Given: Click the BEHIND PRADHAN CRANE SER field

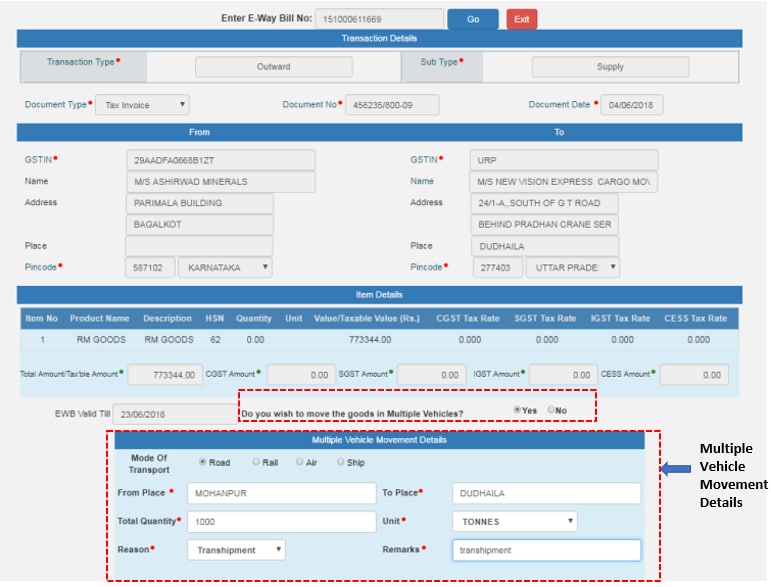Looking at the screenshot, I should (x=545, y=225).
